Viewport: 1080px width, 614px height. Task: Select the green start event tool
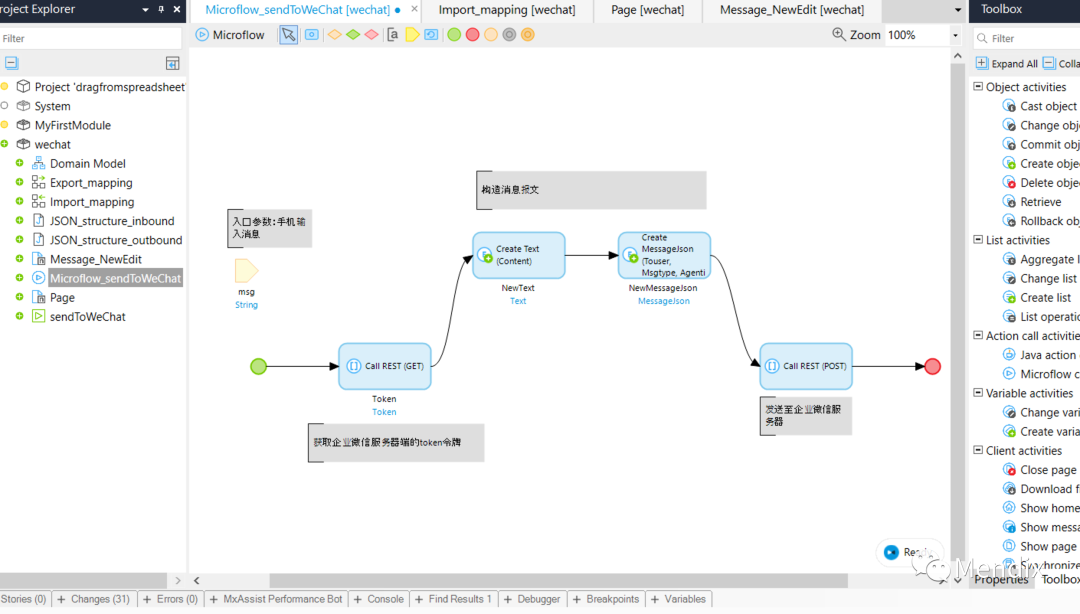click(x=454, y=34)
